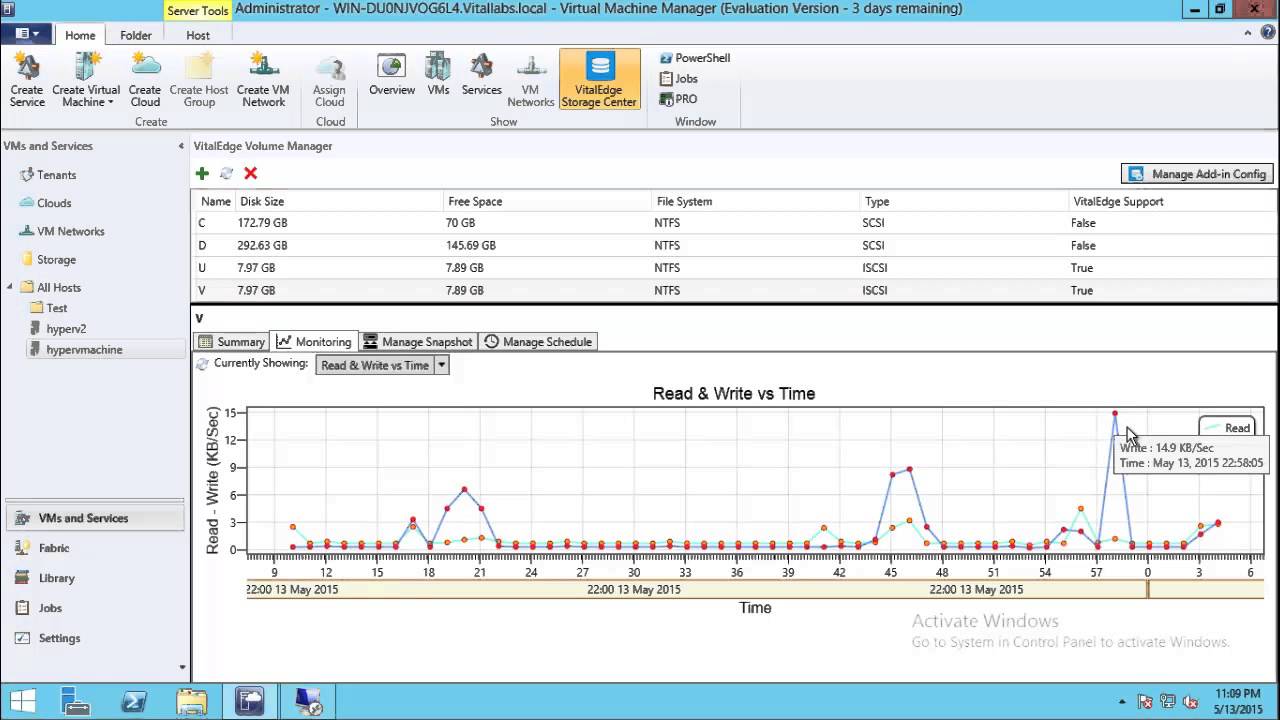
Task: Click Assign Cloud icon
Action: pos(329,80)
